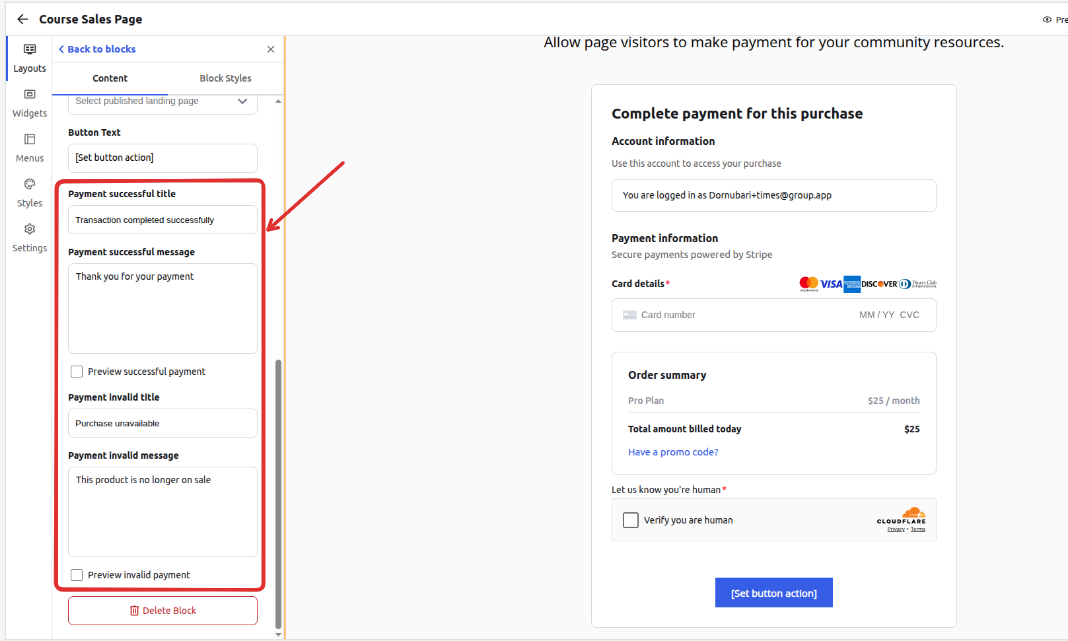Click the Have a promo code link

pyautogui.click(x=673, y=452)
